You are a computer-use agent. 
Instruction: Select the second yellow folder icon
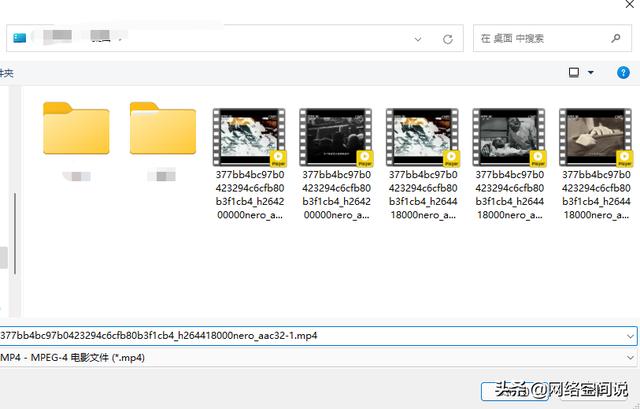(162, 128)
